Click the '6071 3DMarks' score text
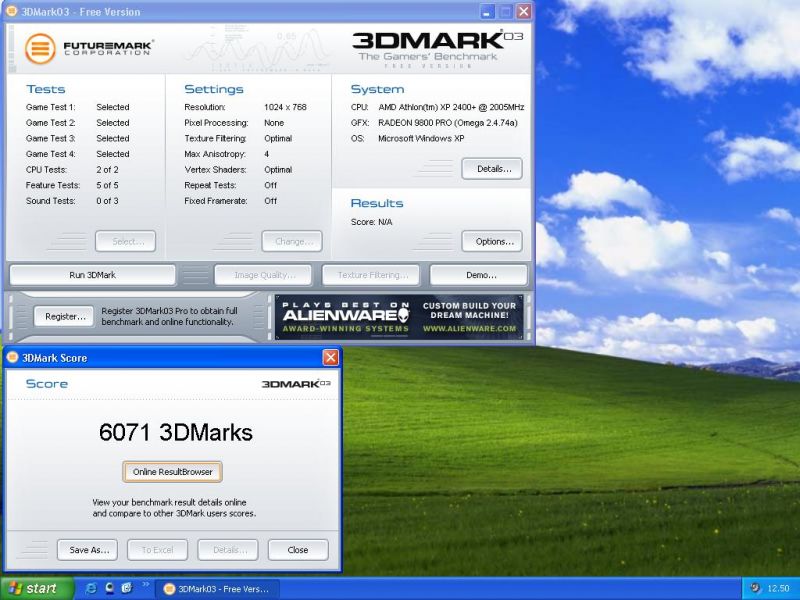 pos(176,432)
